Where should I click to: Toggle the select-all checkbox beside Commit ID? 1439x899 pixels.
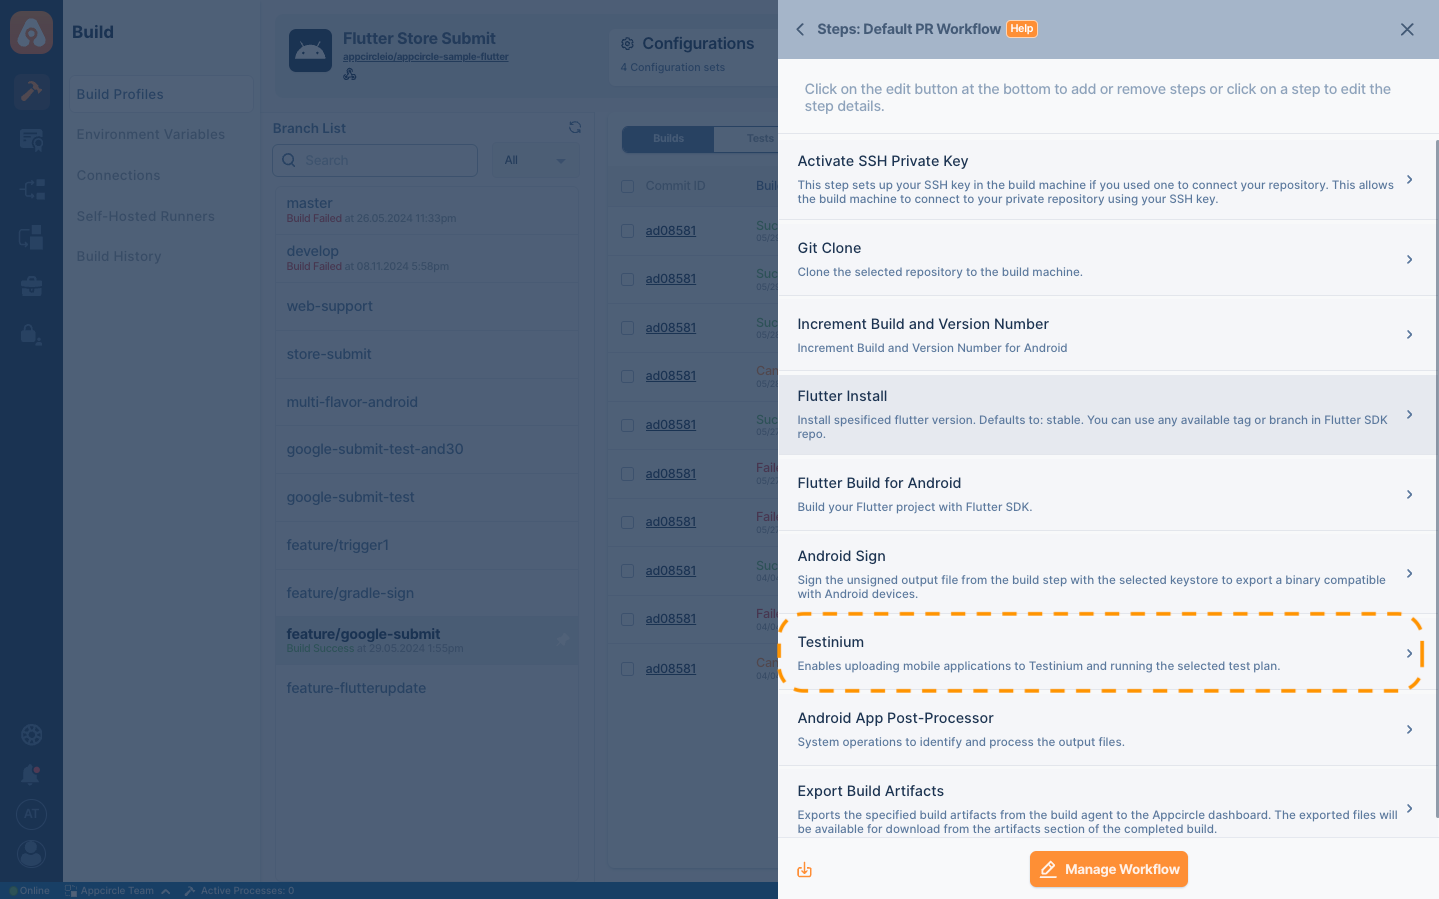coord(627,186)
